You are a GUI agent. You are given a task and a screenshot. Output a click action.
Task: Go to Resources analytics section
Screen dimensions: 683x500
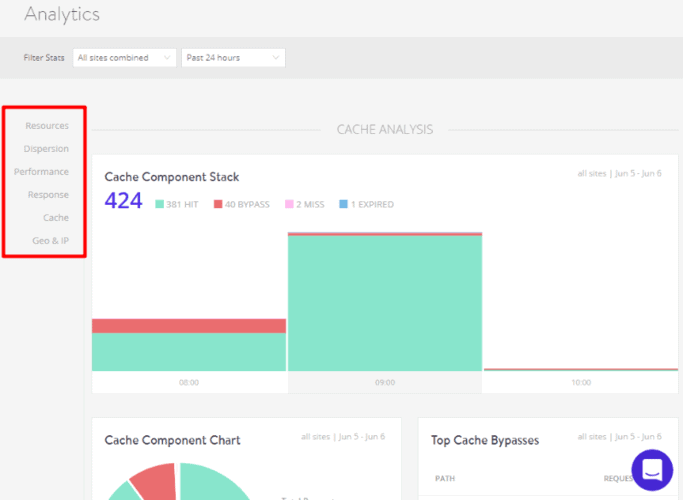pos(47,126)
